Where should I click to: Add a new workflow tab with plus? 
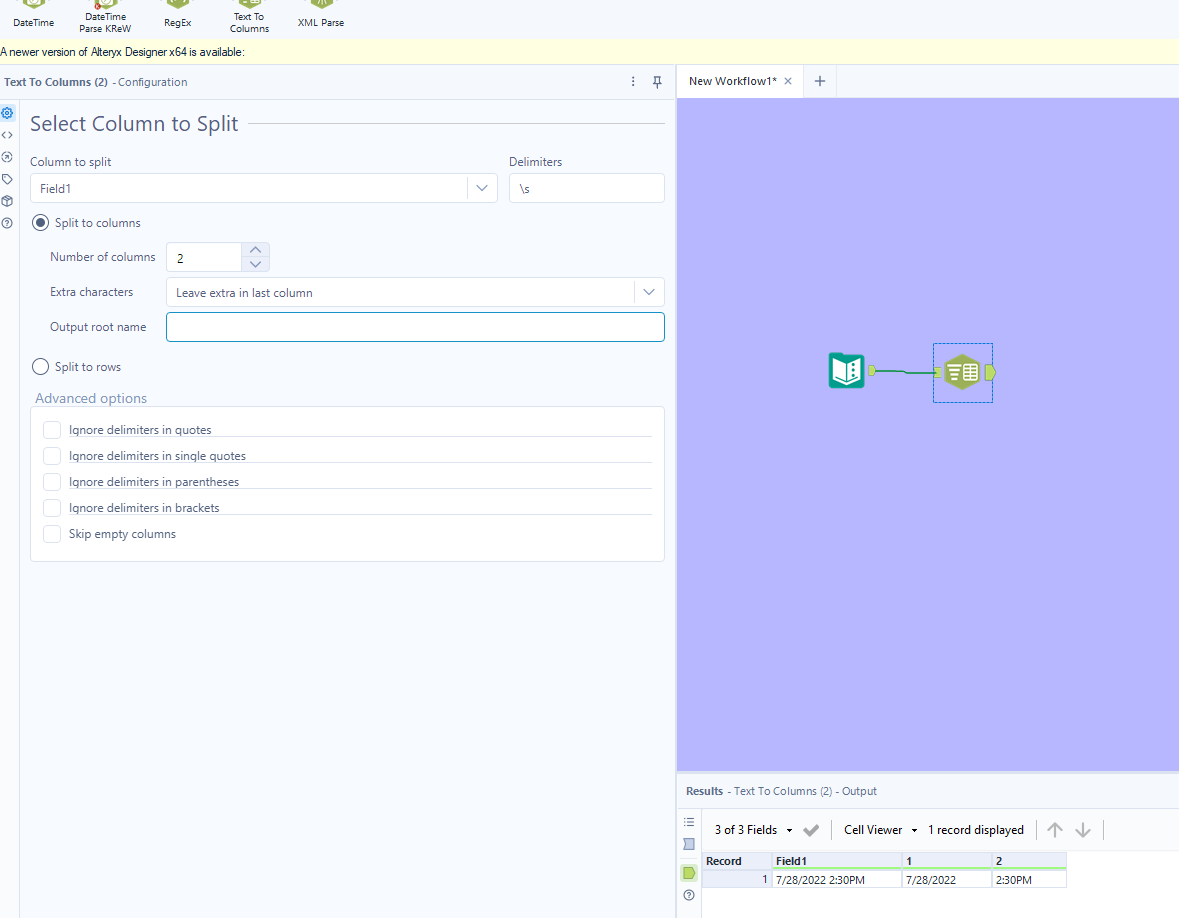coord(820,81)
